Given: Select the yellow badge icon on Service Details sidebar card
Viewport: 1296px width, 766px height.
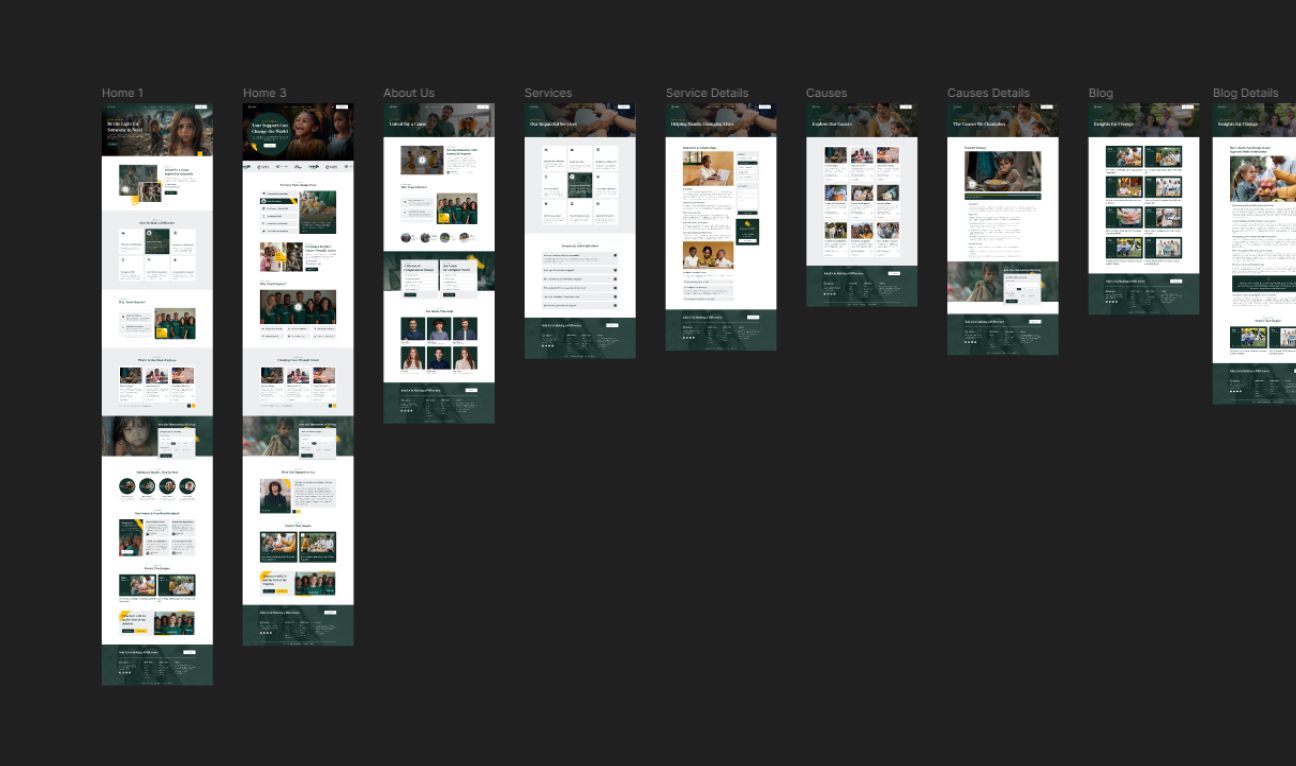Looking at the screenshot, I should point(747,224).
